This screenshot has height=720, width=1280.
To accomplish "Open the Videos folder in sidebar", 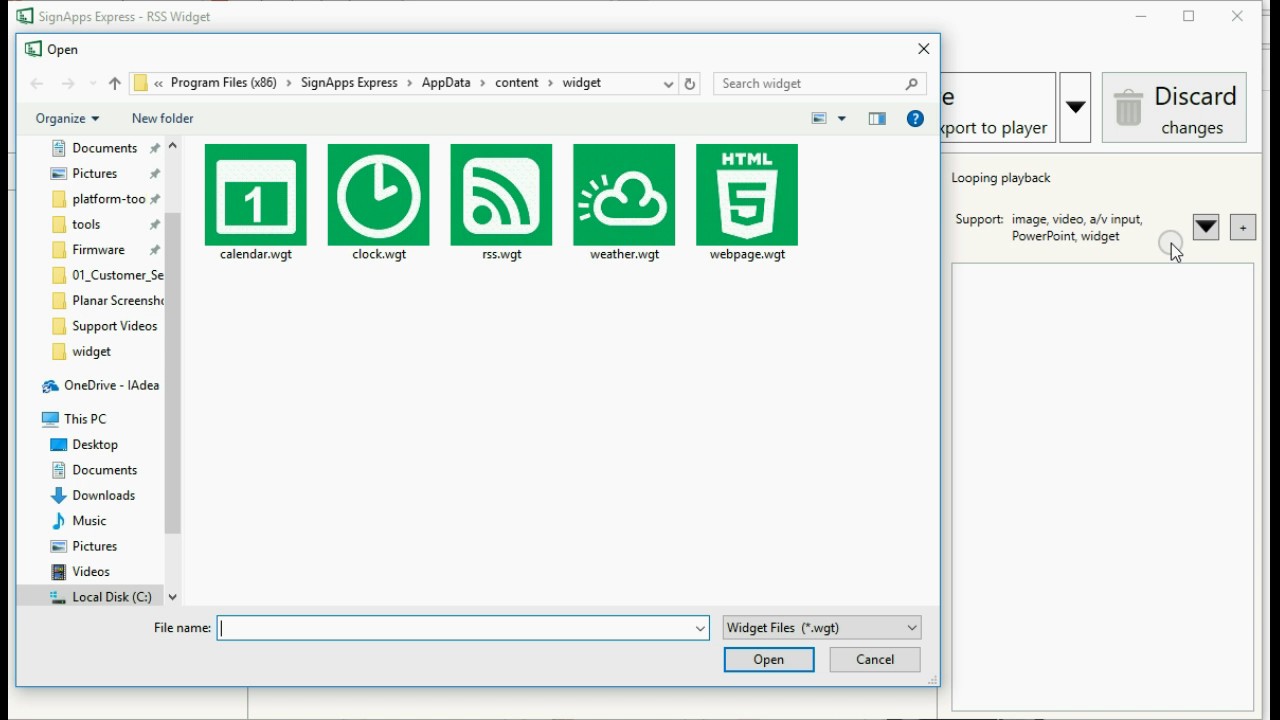I will coord(91,572).
